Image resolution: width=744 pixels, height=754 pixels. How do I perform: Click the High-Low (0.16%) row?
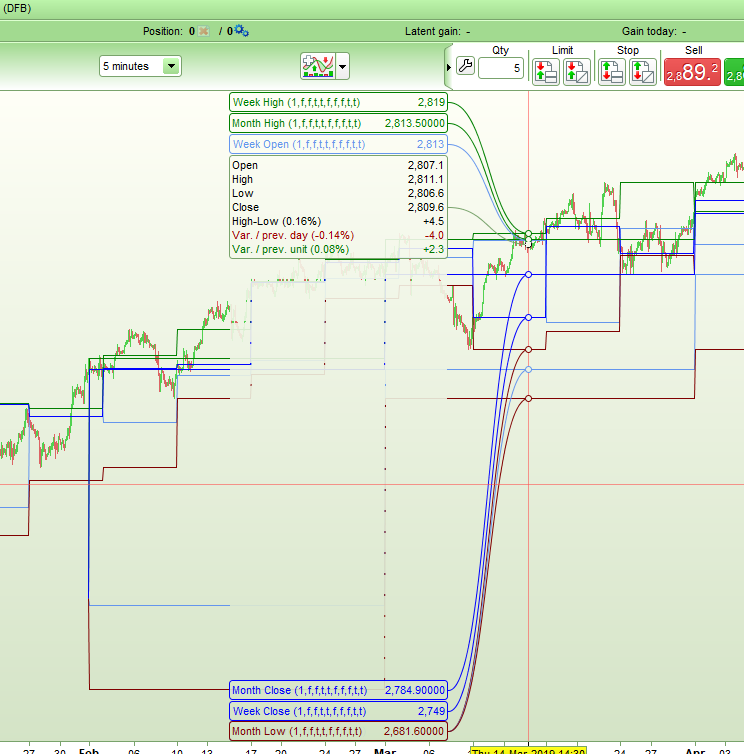point(338,221)
